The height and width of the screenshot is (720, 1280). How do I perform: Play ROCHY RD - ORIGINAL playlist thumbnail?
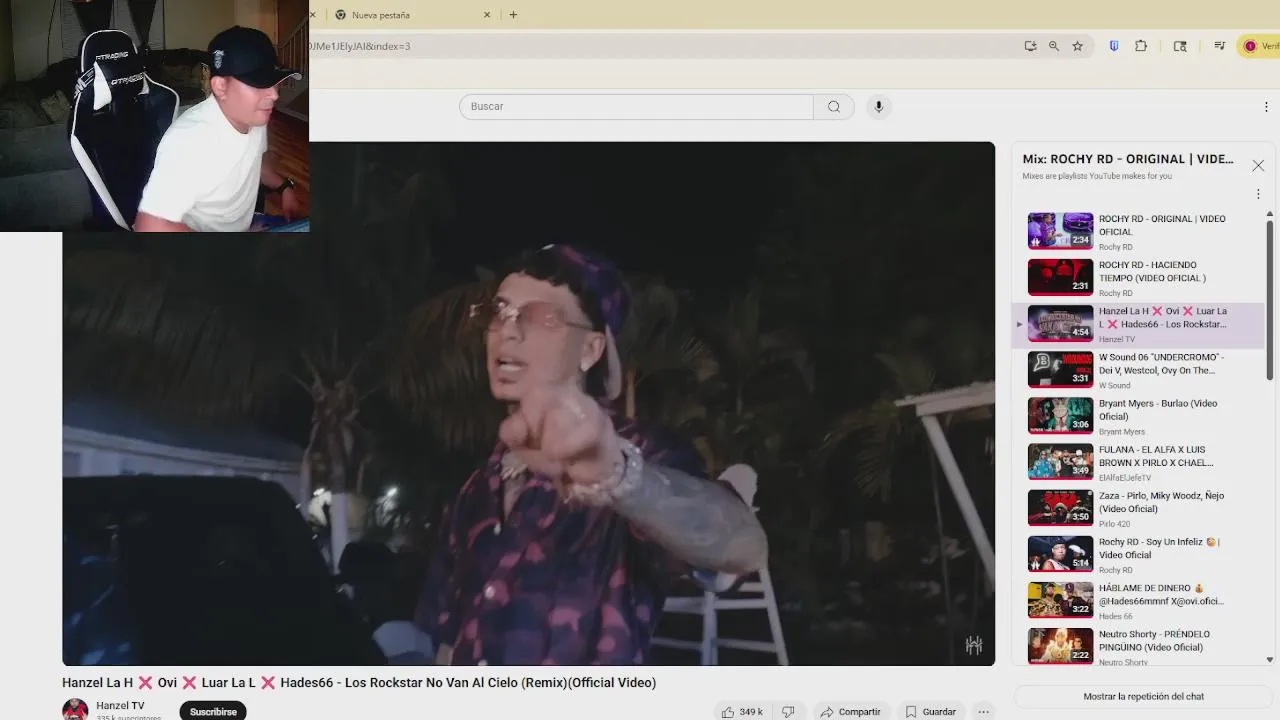(1060, 231)
